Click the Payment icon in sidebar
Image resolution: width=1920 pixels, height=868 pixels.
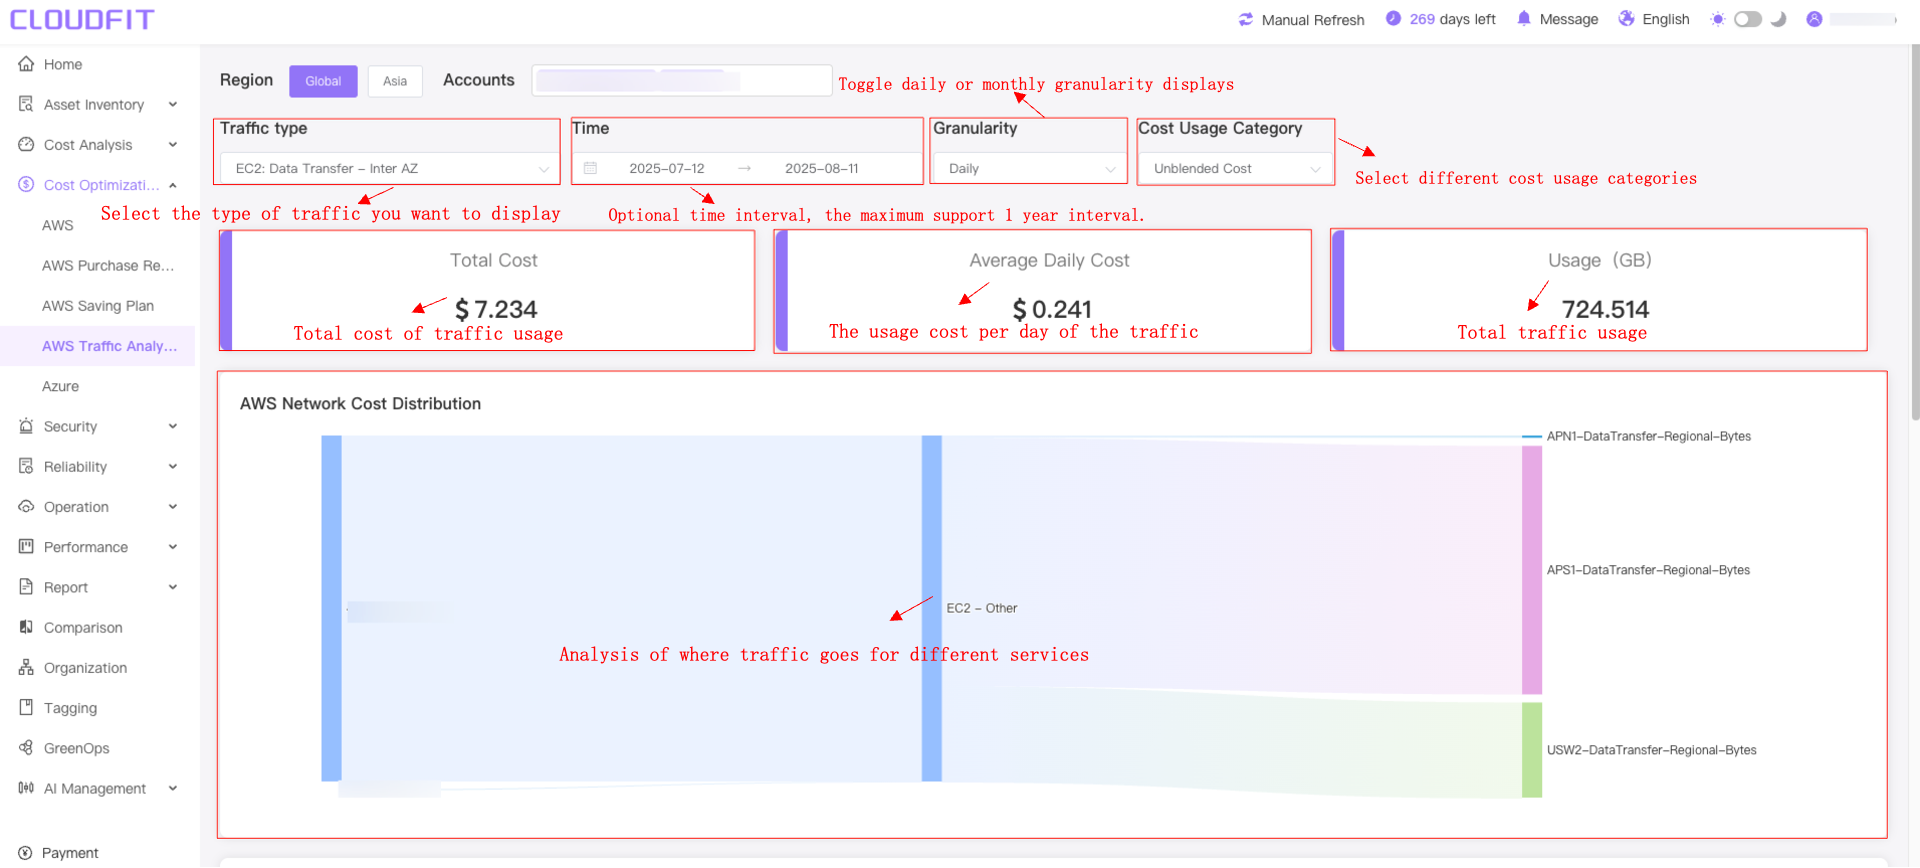25,853
